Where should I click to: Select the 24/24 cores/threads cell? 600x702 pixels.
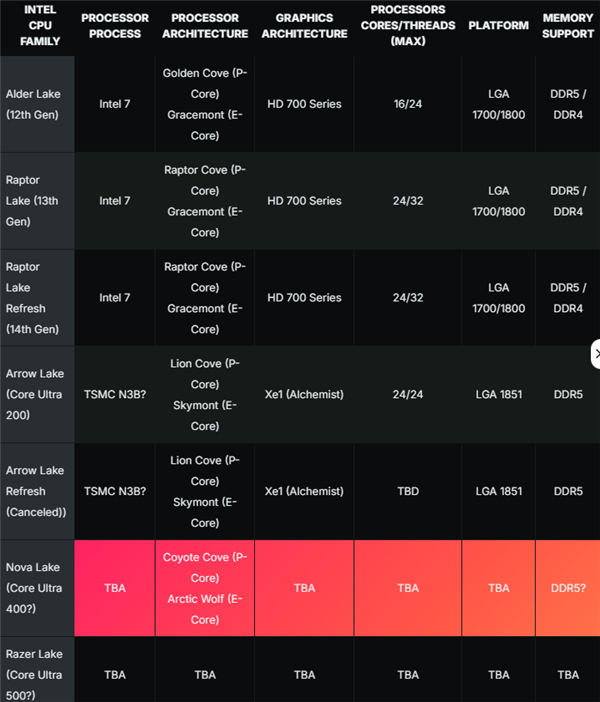coord(407,394)
